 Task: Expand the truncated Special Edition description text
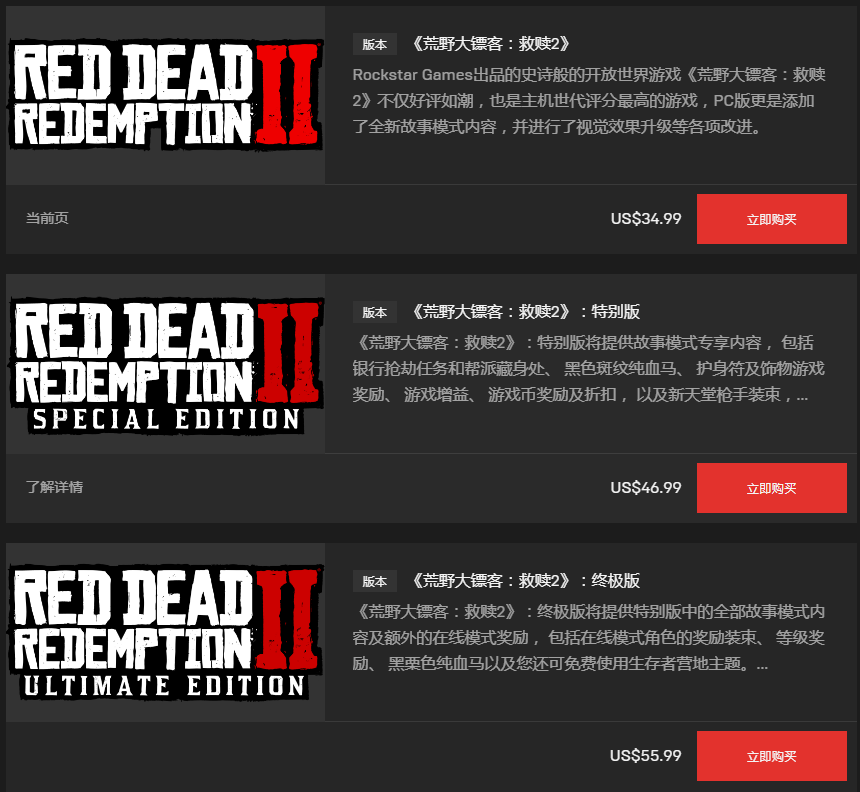pos(589,369)
